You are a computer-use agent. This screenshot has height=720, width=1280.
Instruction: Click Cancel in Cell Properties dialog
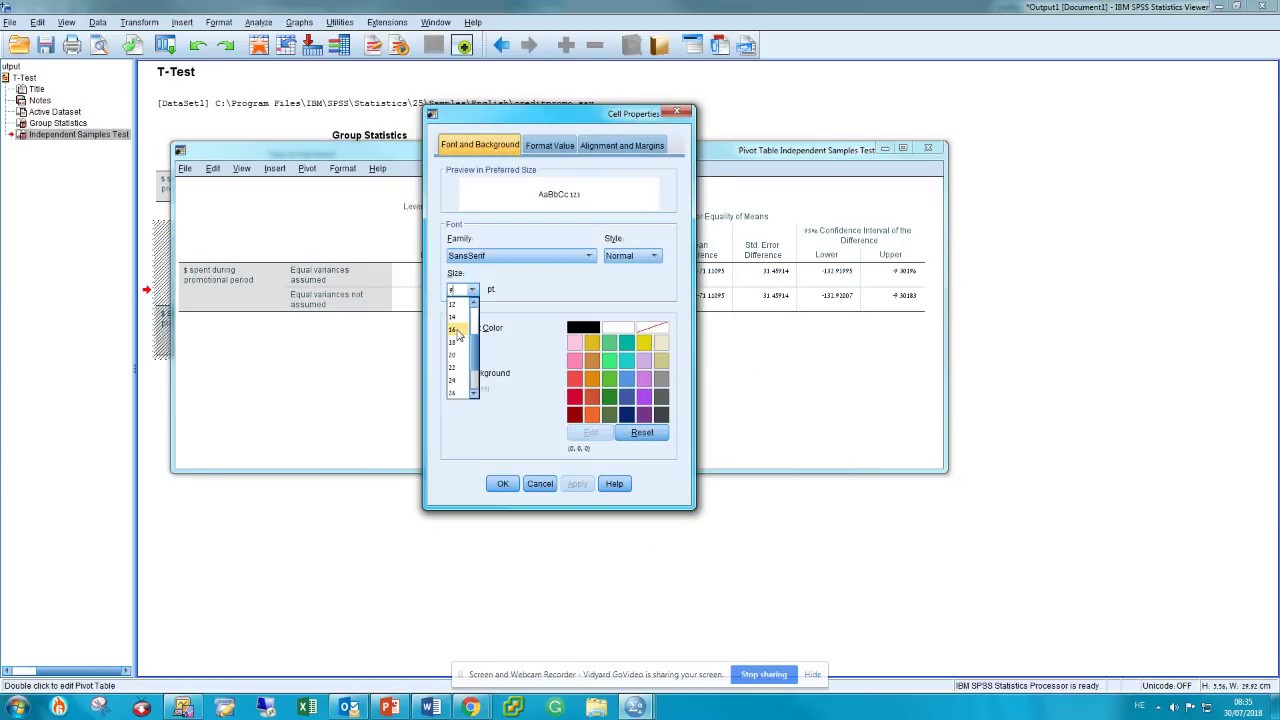point(540,484)
